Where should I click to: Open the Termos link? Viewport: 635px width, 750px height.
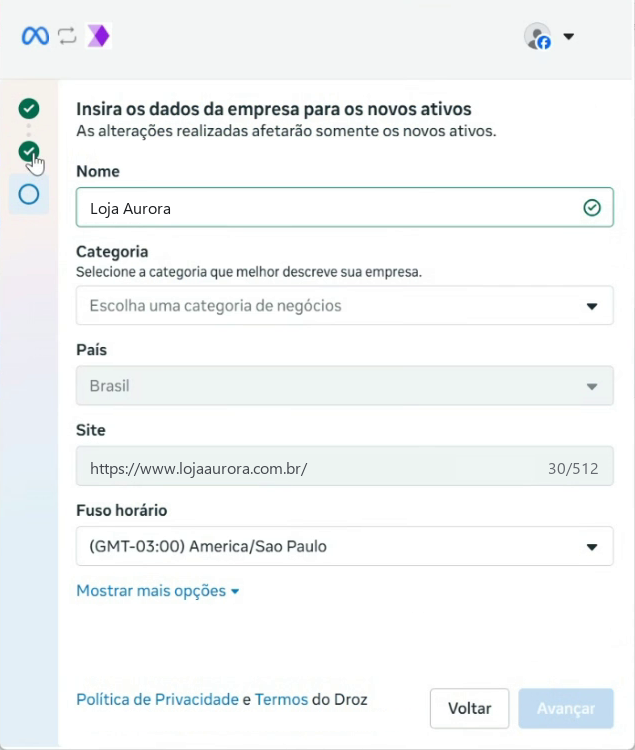tap(281, 699)
